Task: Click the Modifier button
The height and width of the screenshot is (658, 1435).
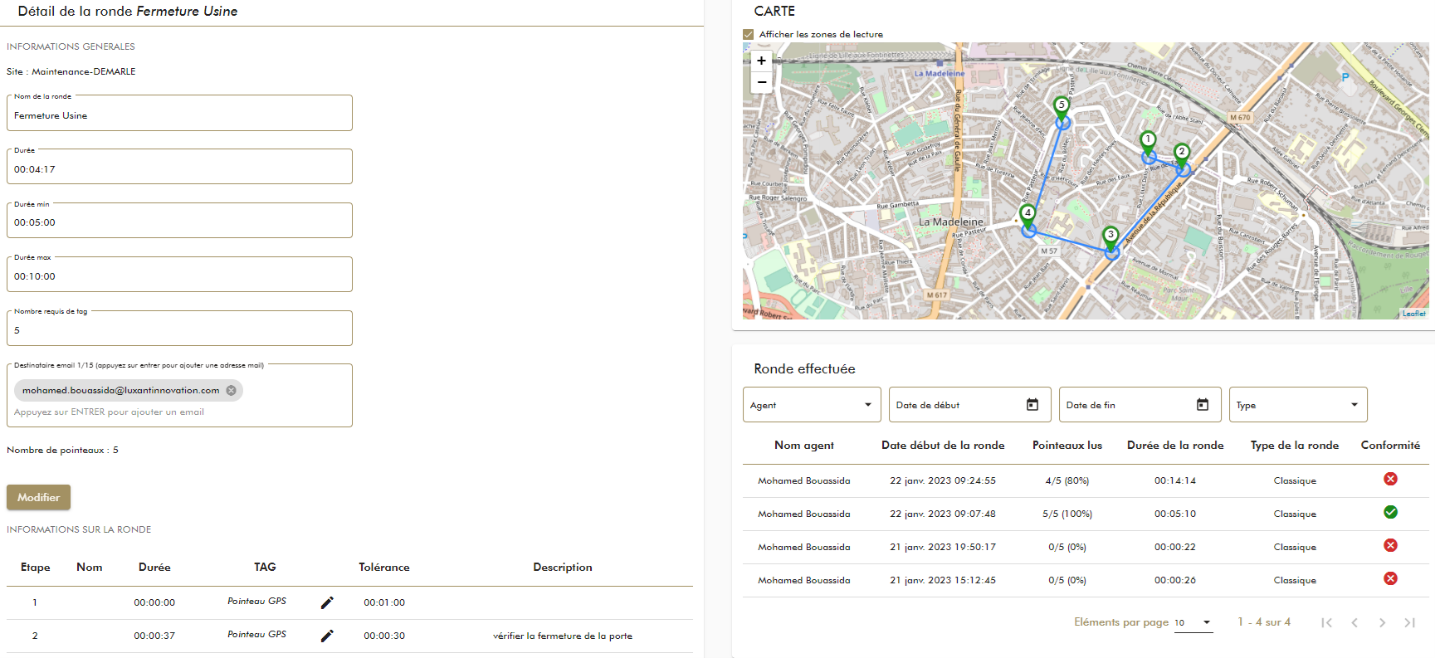Action: point(38,497)
